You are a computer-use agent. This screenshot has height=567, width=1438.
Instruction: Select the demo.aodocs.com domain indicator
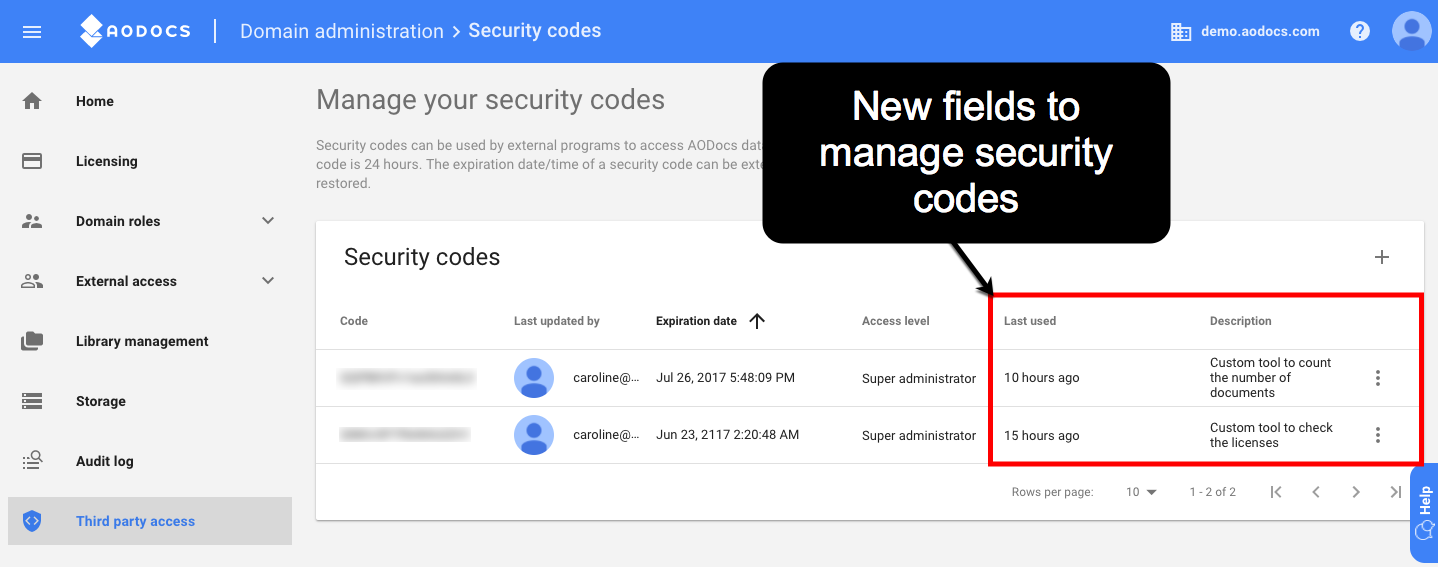point(1245,31)
